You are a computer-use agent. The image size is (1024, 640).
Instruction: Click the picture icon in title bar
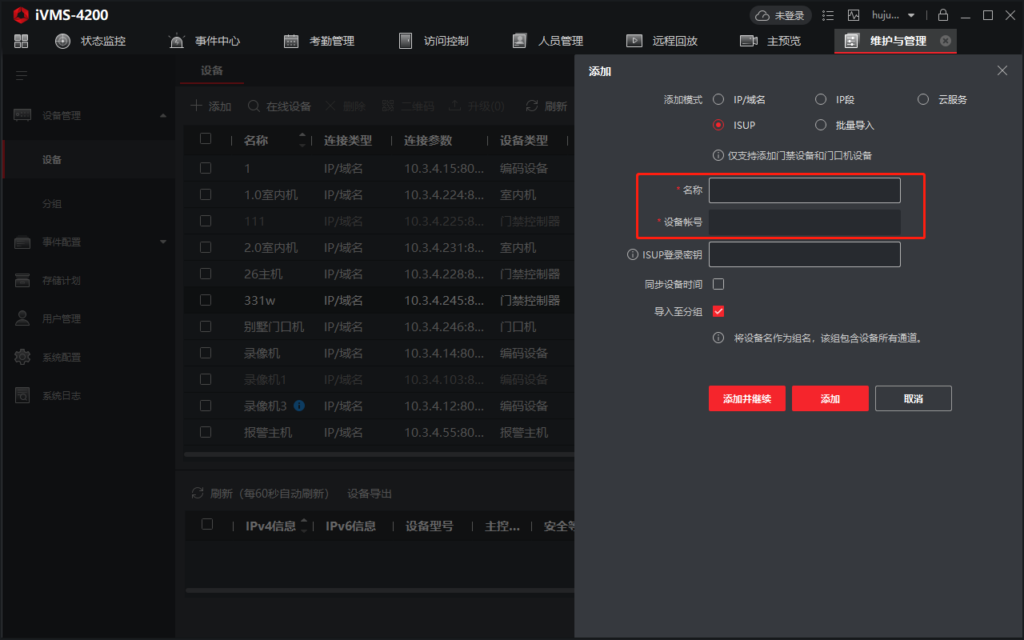[853, 15]
